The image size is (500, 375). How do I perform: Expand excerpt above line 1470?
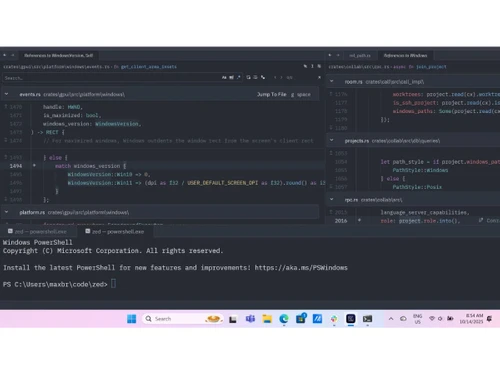click(6, 107)
